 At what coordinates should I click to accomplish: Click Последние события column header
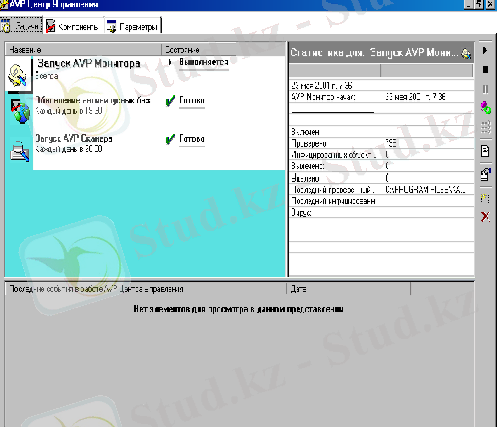(x=146, y=289)
